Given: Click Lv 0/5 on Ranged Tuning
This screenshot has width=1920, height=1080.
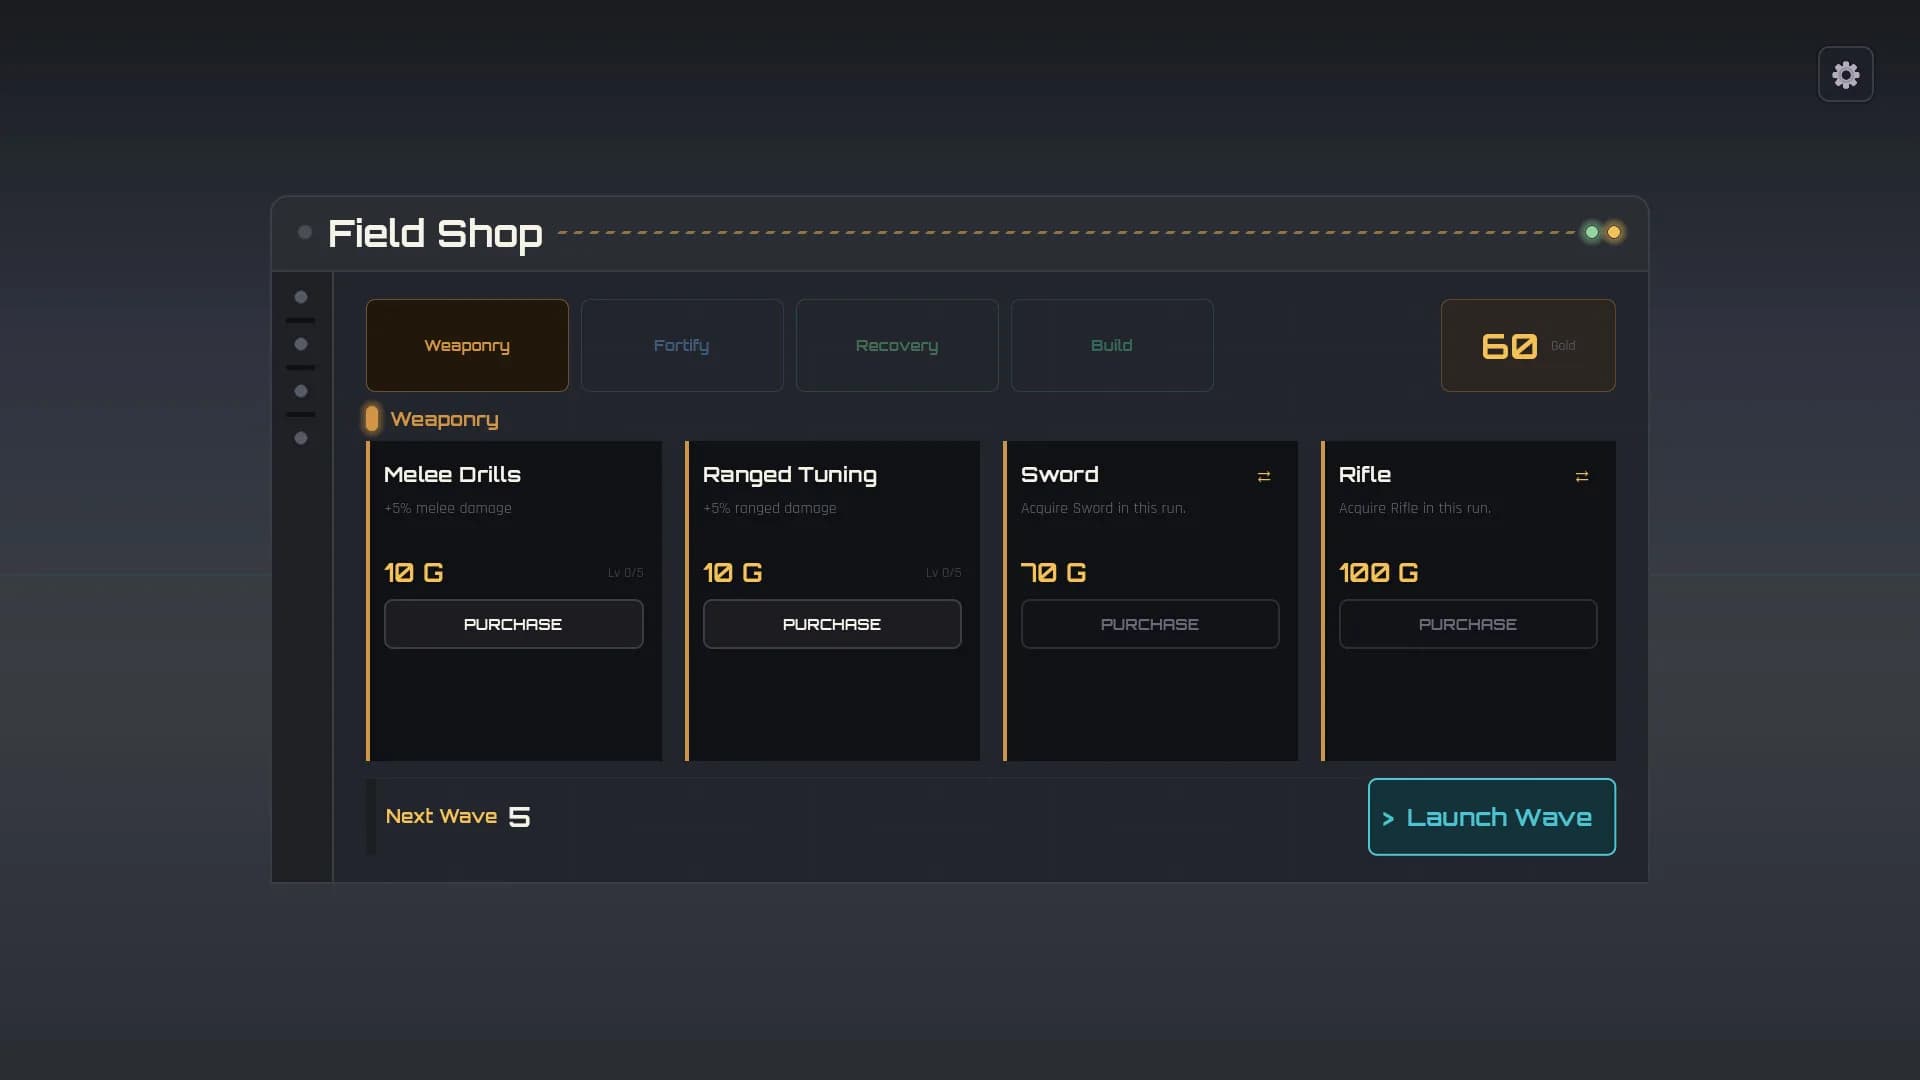Looking at the screenshot, I should 943,573.
